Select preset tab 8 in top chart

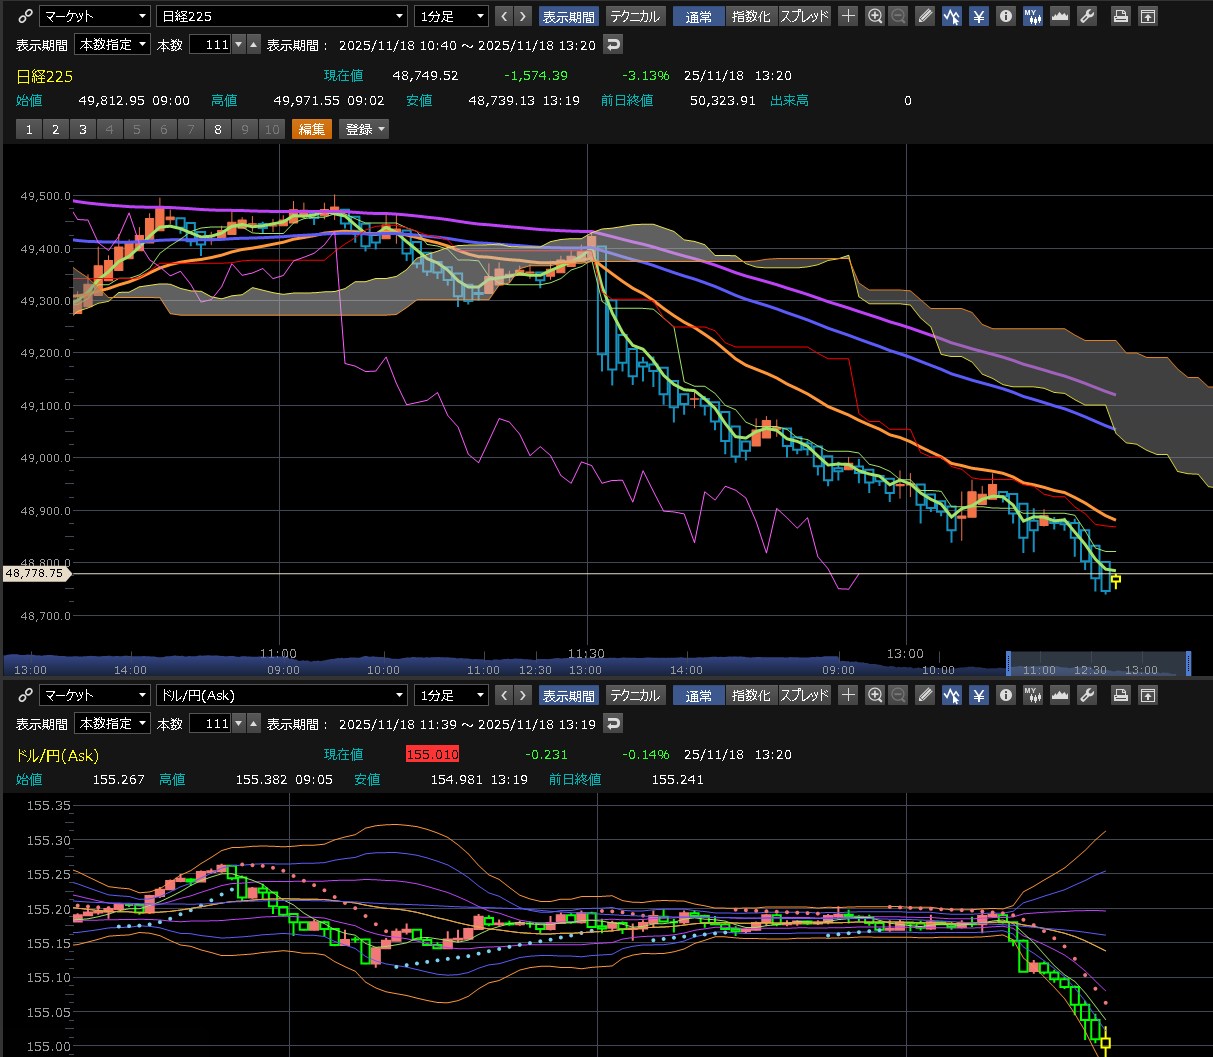coord(218,129)
